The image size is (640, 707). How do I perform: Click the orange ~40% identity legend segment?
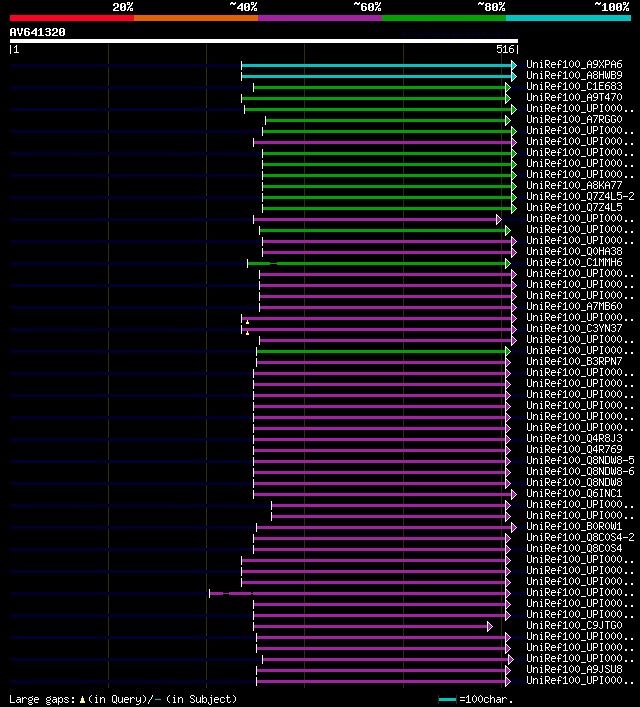(196, 18)
